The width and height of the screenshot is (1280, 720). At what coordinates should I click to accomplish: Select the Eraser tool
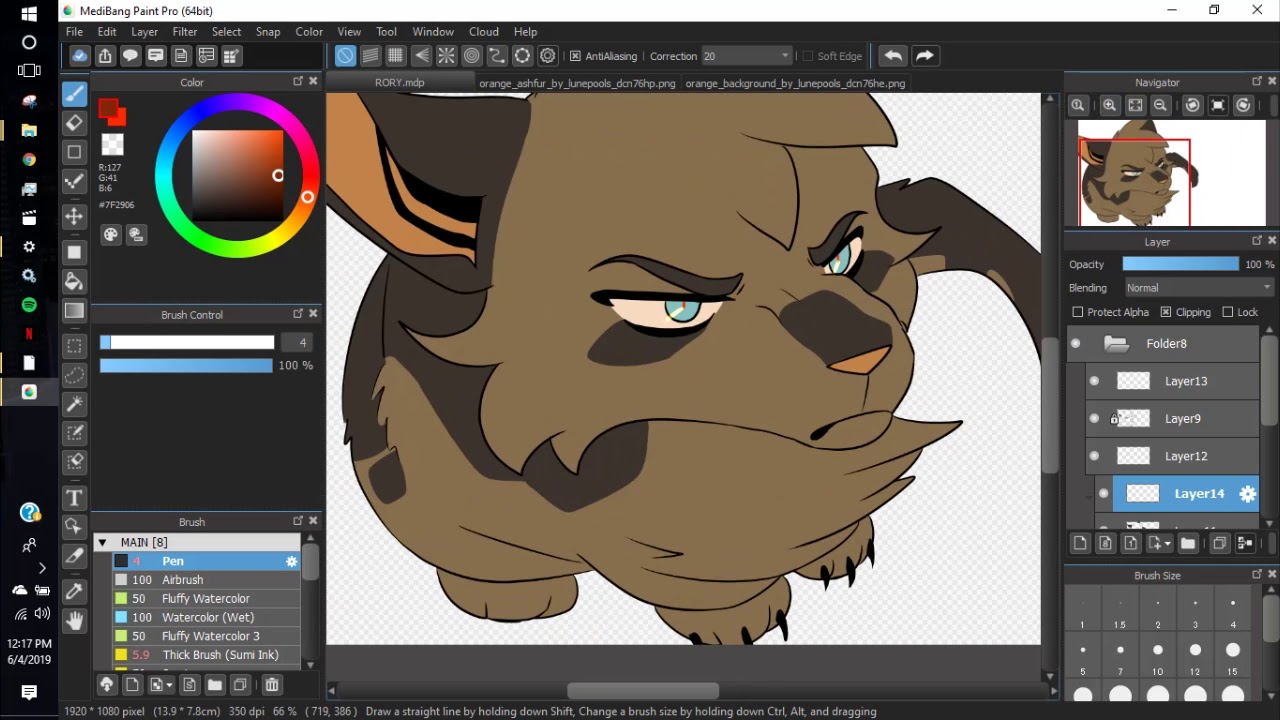[x=74, y=123]
